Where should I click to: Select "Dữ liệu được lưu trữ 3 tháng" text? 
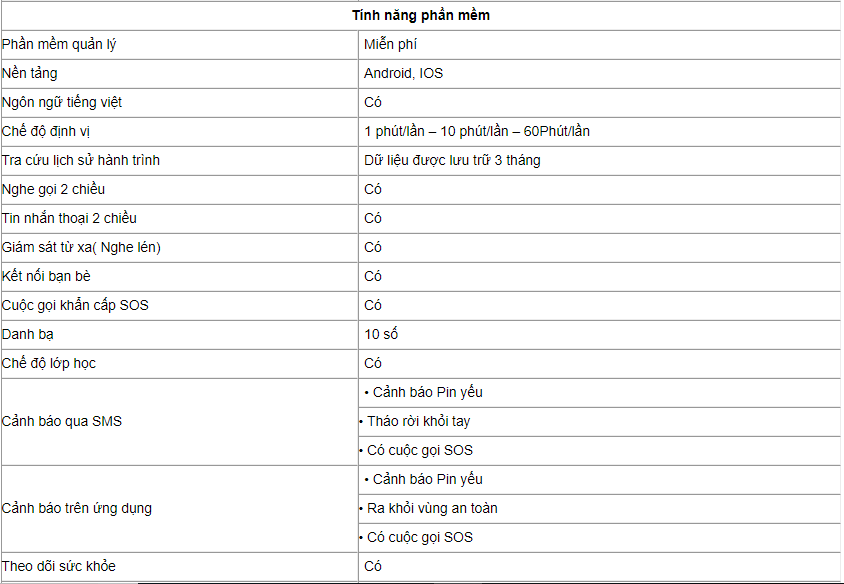(452, 161)
